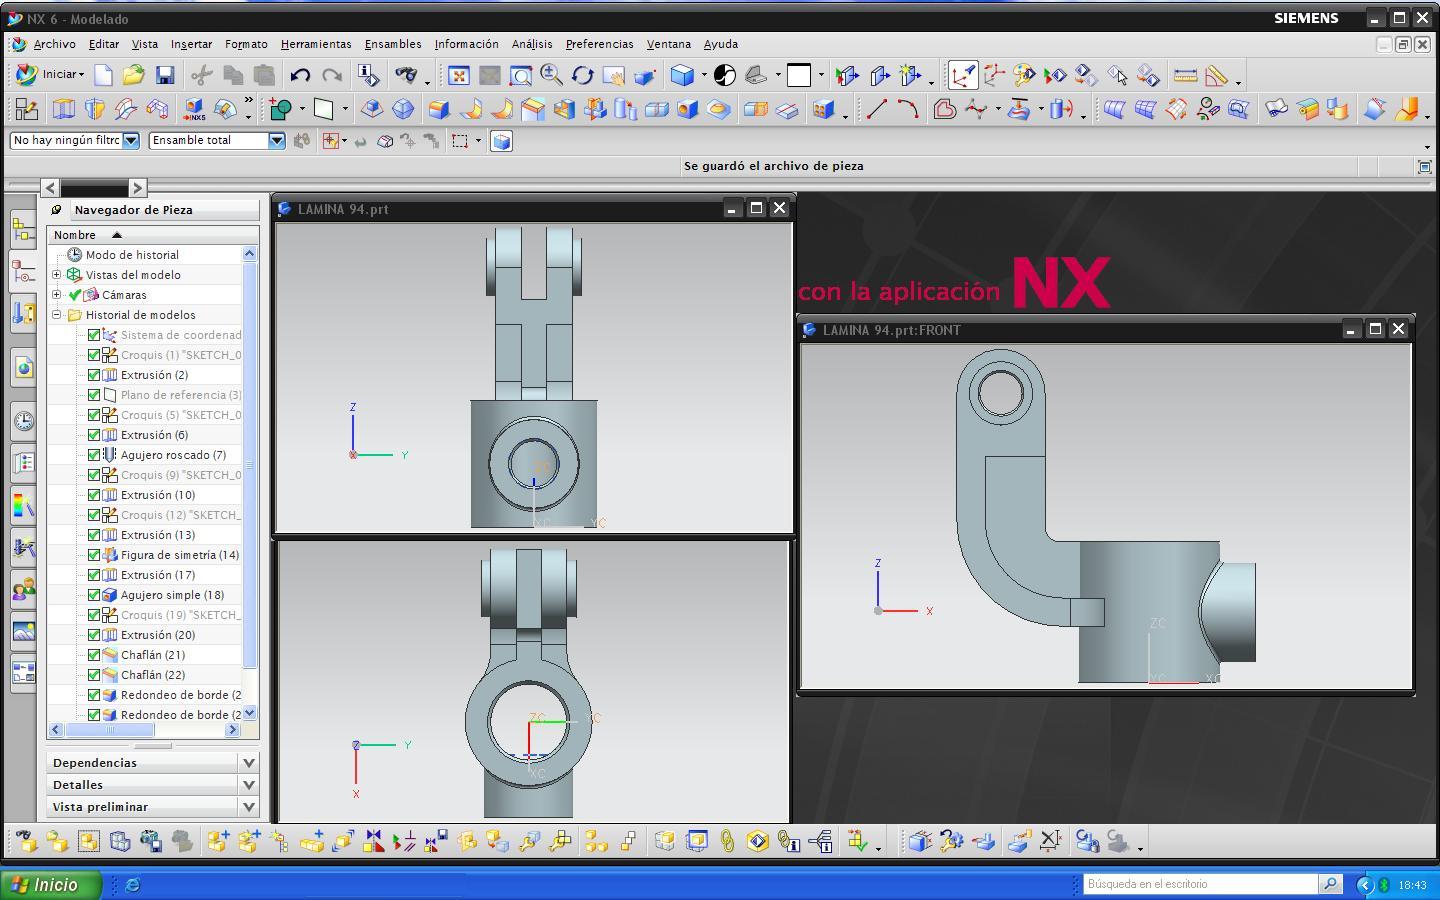Uncheck the Extrusión (2) feature checkbox
The image size is (1440, 900).
point(94,375)
